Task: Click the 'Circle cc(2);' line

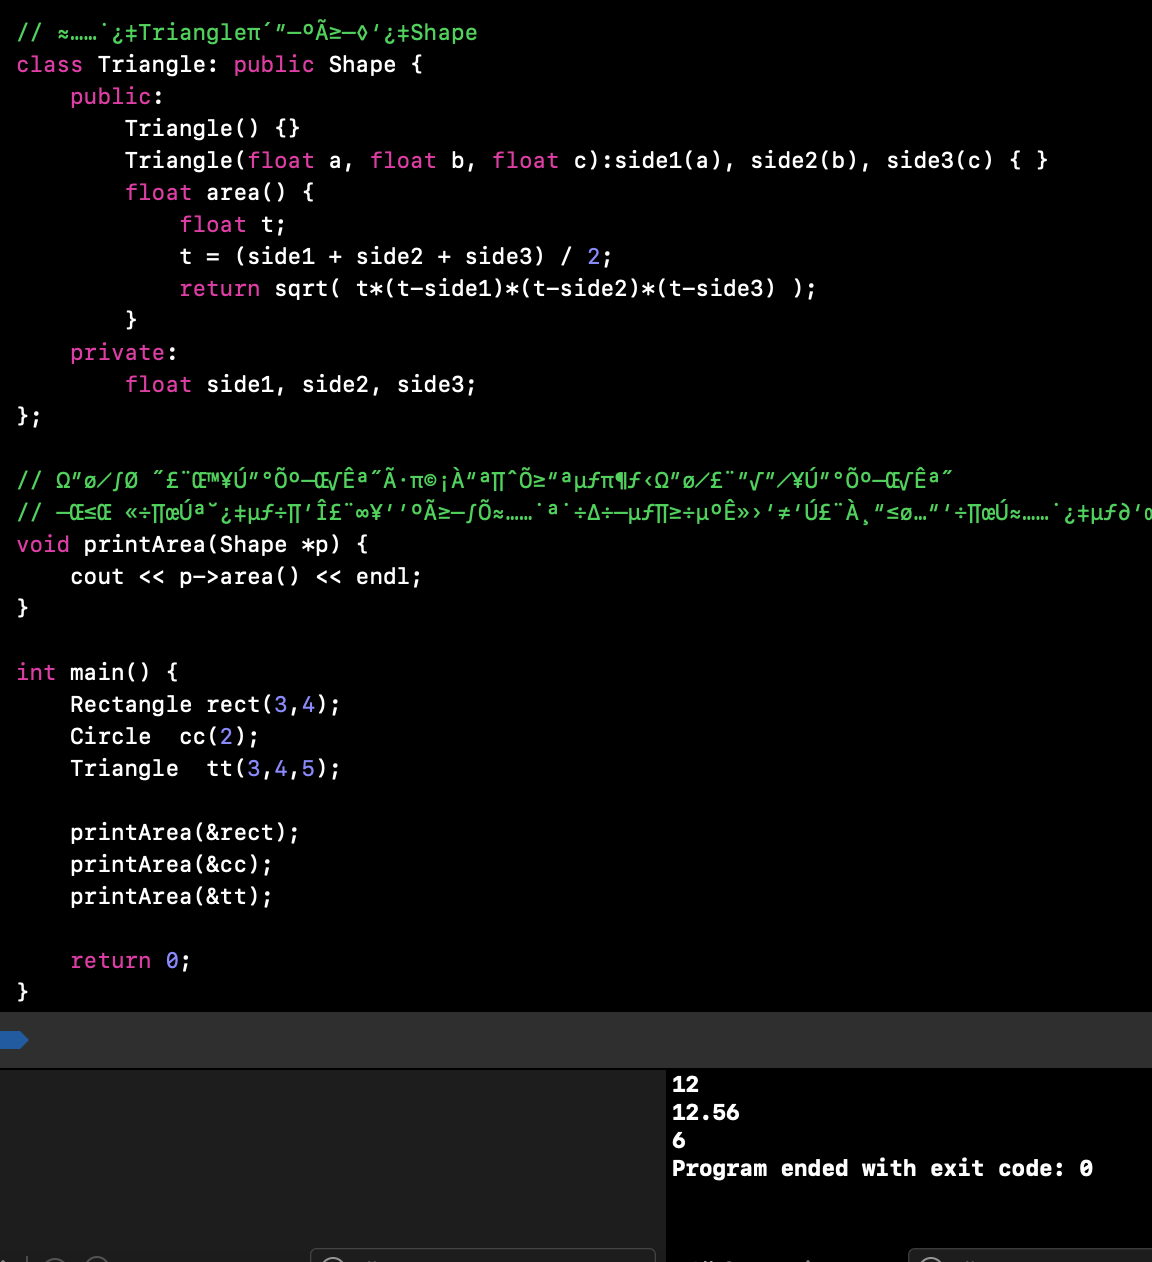Action: 164,737
